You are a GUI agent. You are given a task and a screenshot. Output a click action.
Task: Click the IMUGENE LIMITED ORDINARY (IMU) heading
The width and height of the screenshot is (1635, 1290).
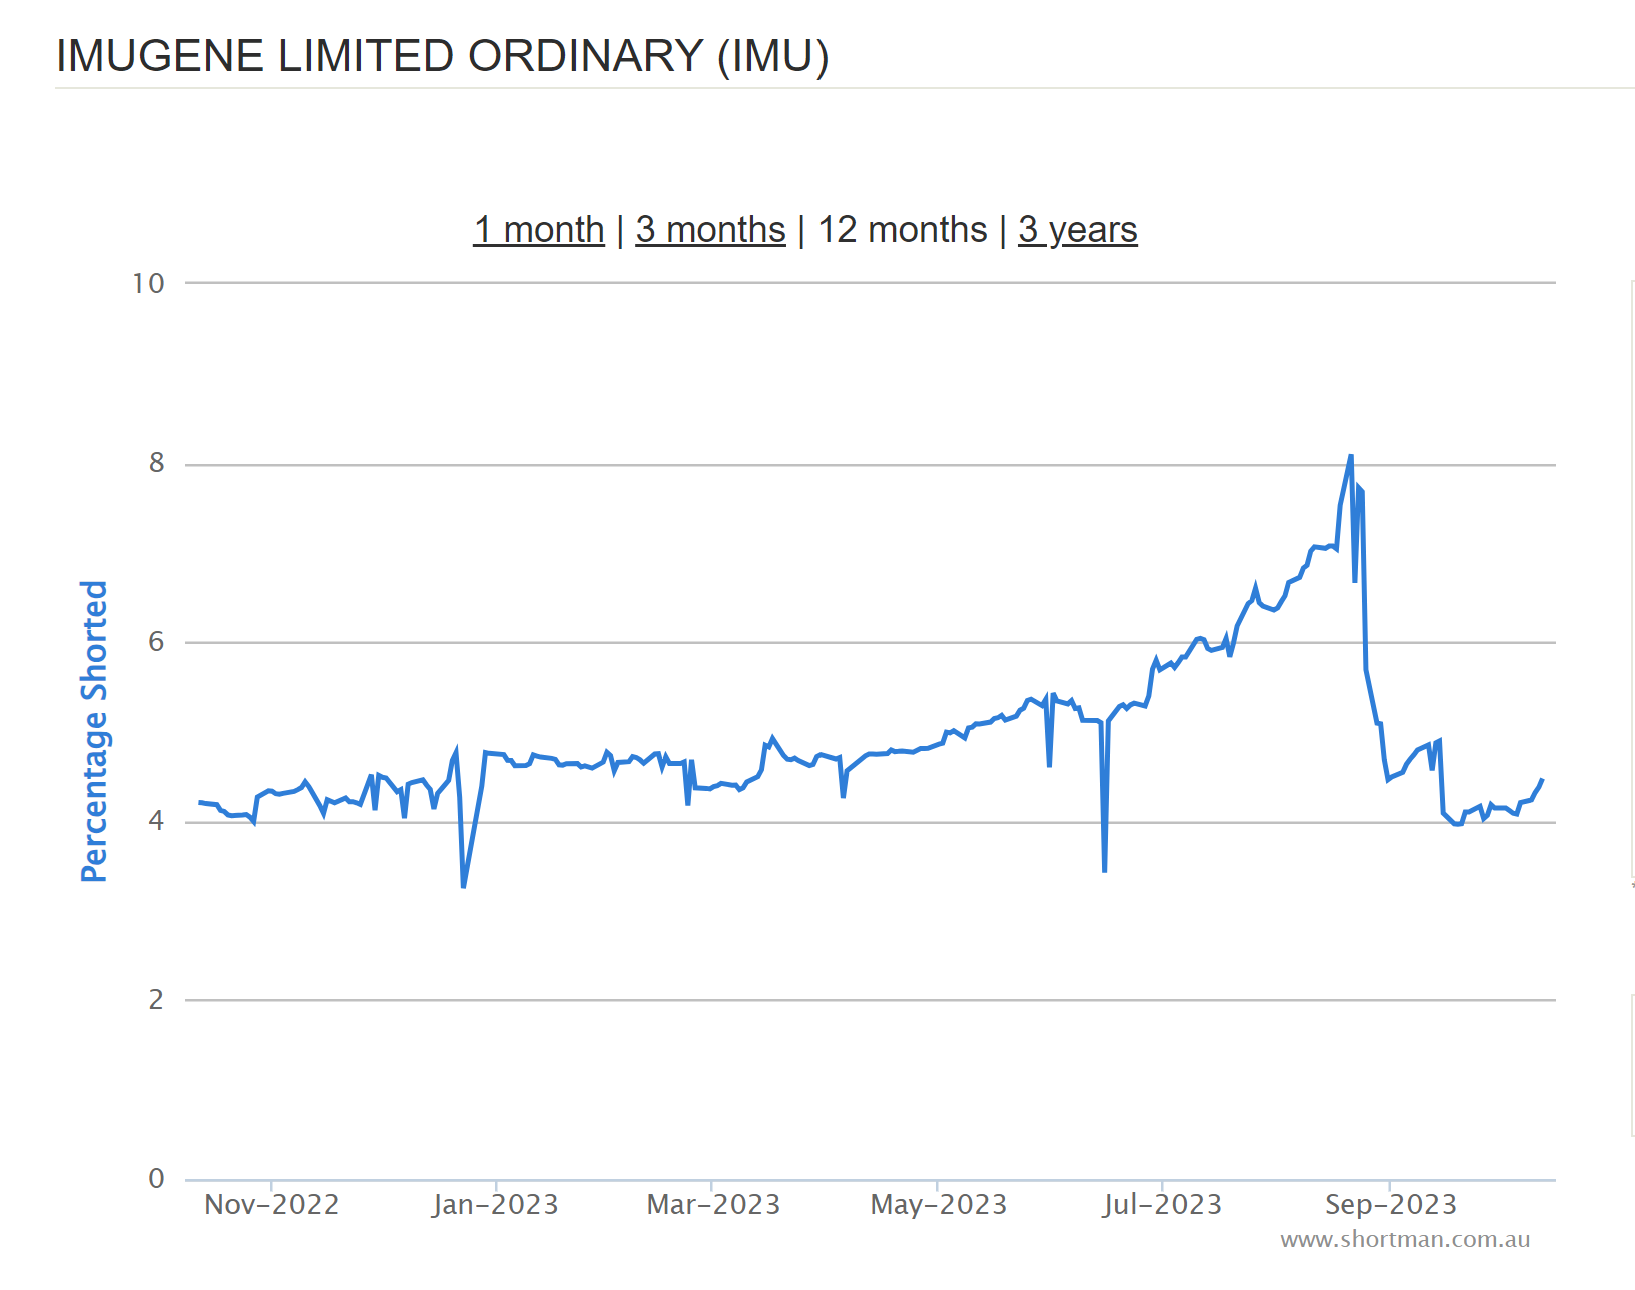coord(442,56)
